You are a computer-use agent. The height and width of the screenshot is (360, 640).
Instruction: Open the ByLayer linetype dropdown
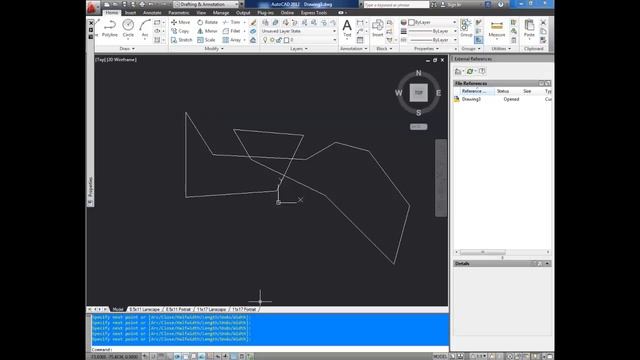pyautogui.click(x=433, y=40)
